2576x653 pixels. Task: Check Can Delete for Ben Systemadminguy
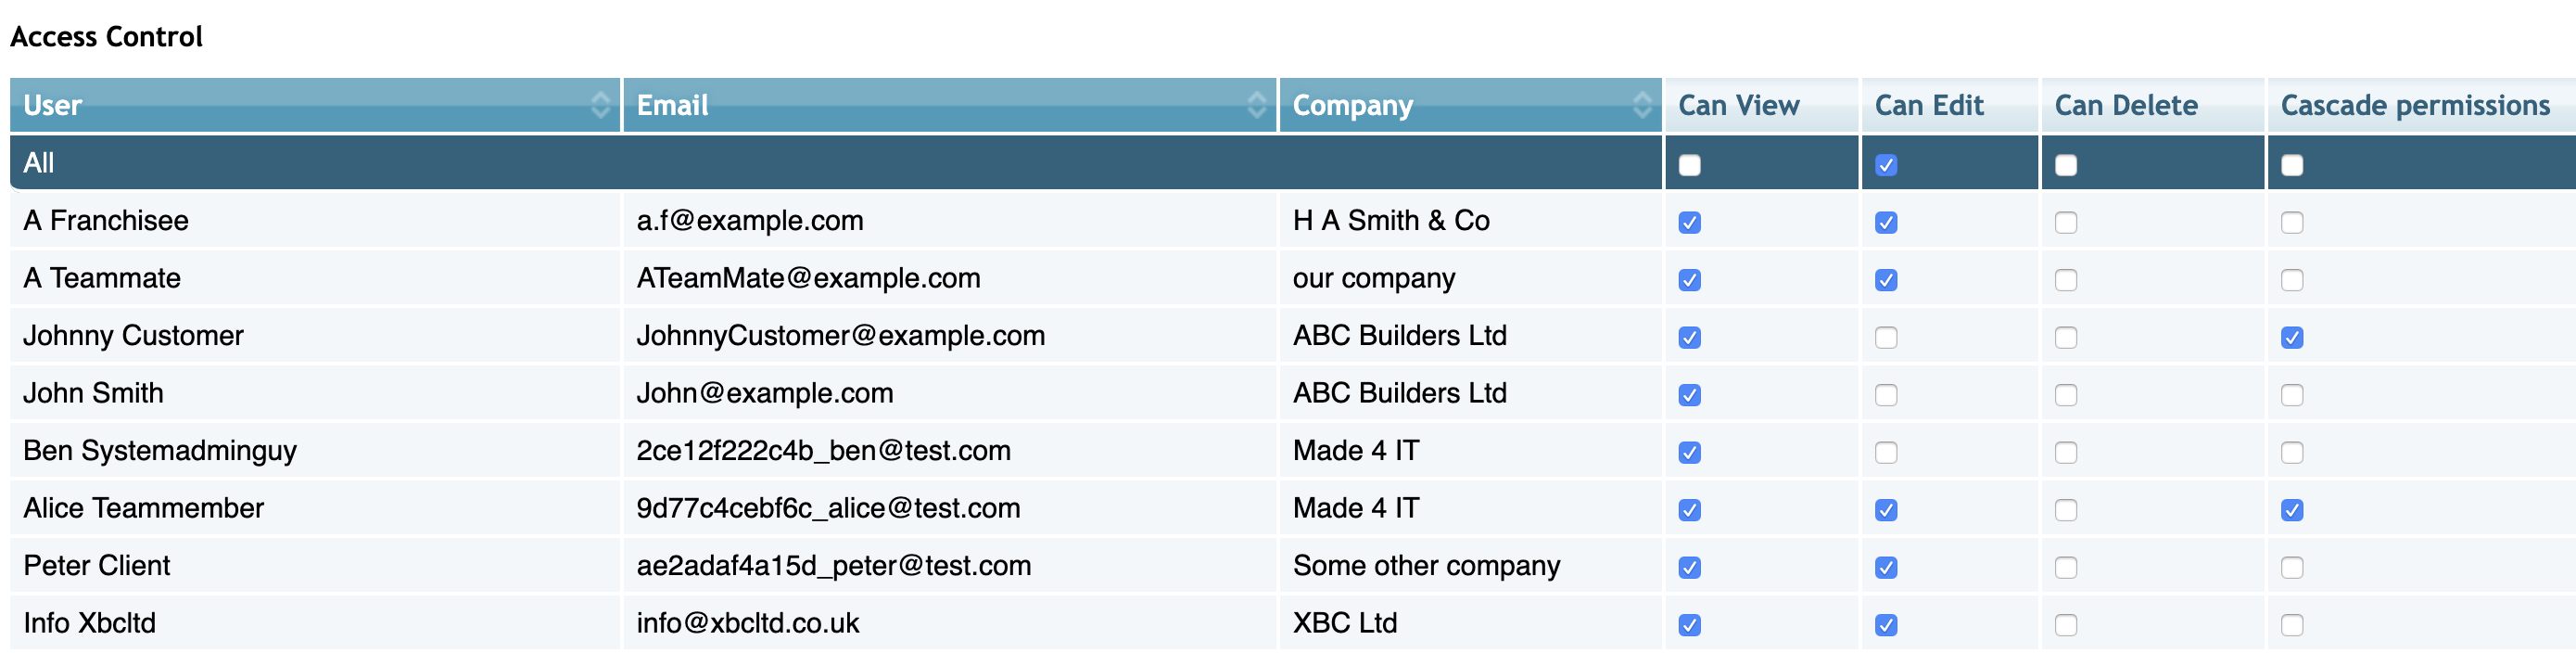point(2065,452)
